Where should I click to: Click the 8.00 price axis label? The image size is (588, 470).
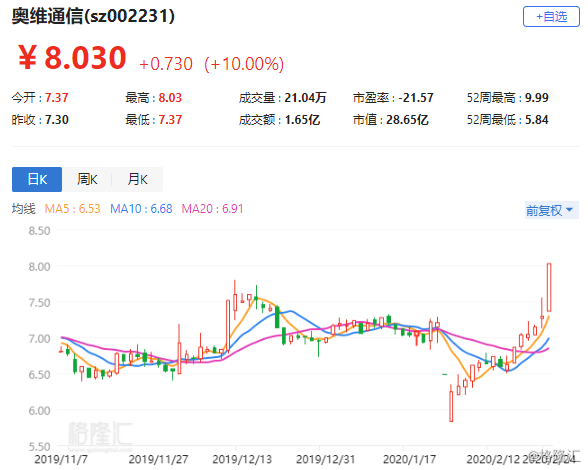pos(39,267)
